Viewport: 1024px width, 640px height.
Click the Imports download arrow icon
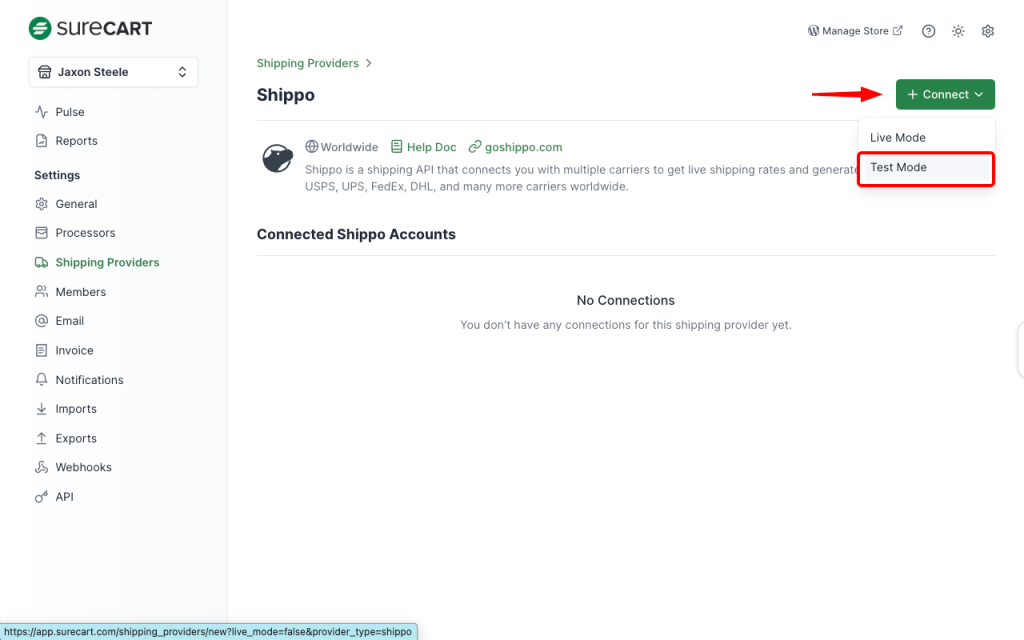pos(41,409)
